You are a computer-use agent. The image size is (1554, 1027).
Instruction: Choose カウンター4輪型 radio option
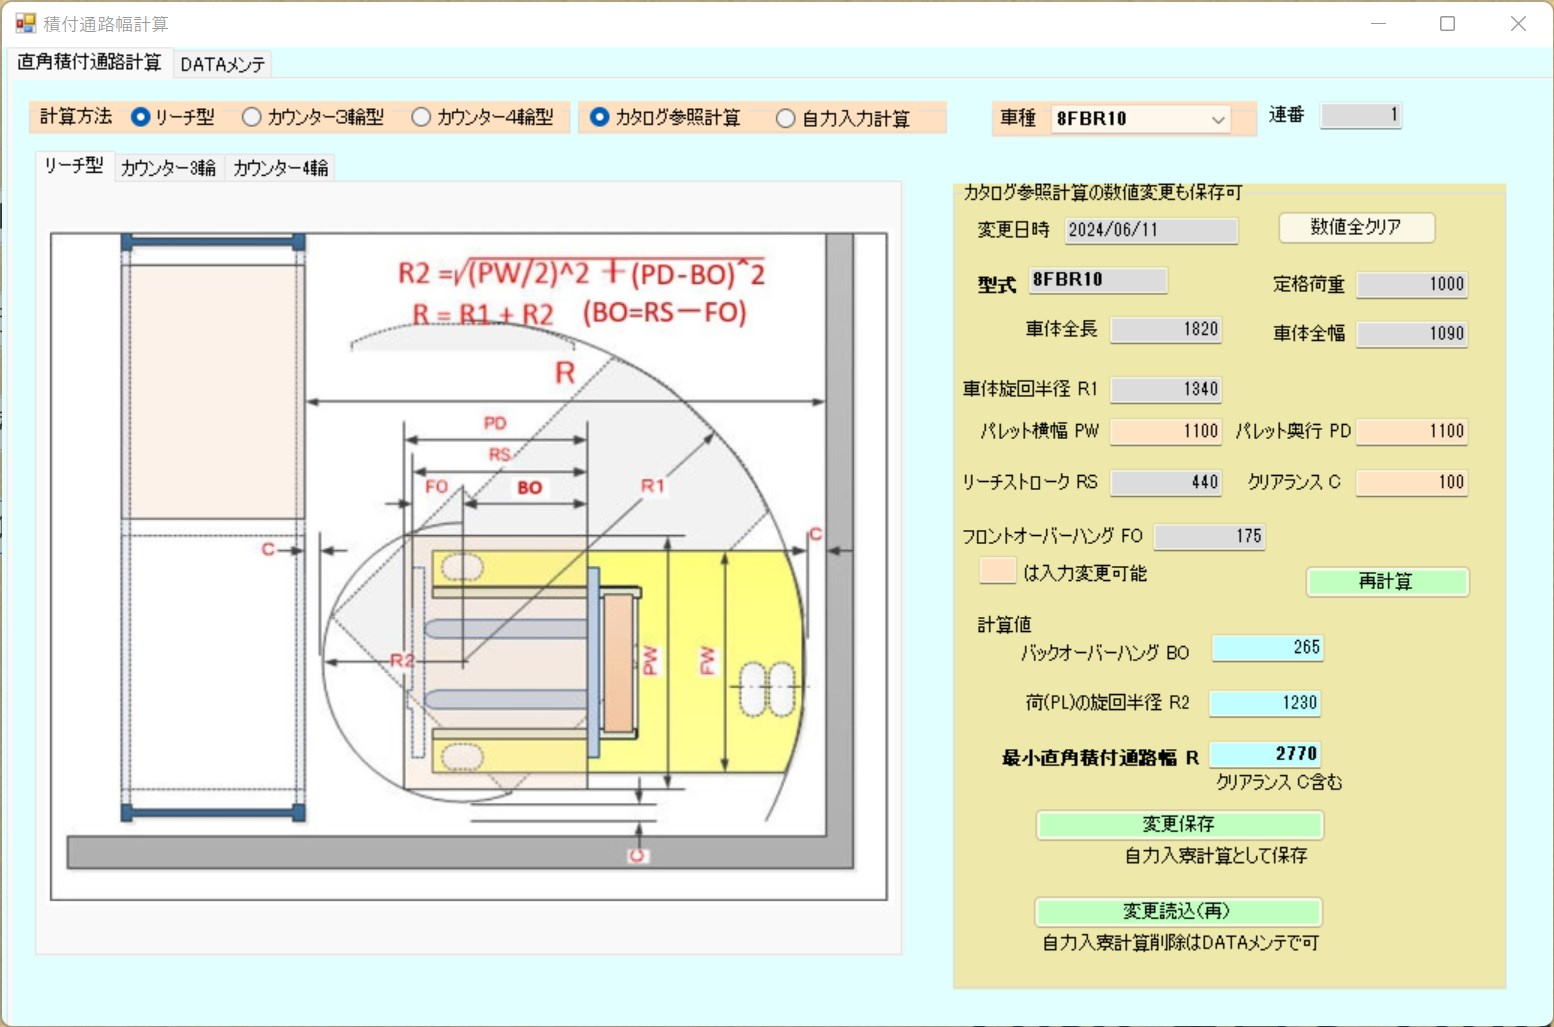pos(421,117)
